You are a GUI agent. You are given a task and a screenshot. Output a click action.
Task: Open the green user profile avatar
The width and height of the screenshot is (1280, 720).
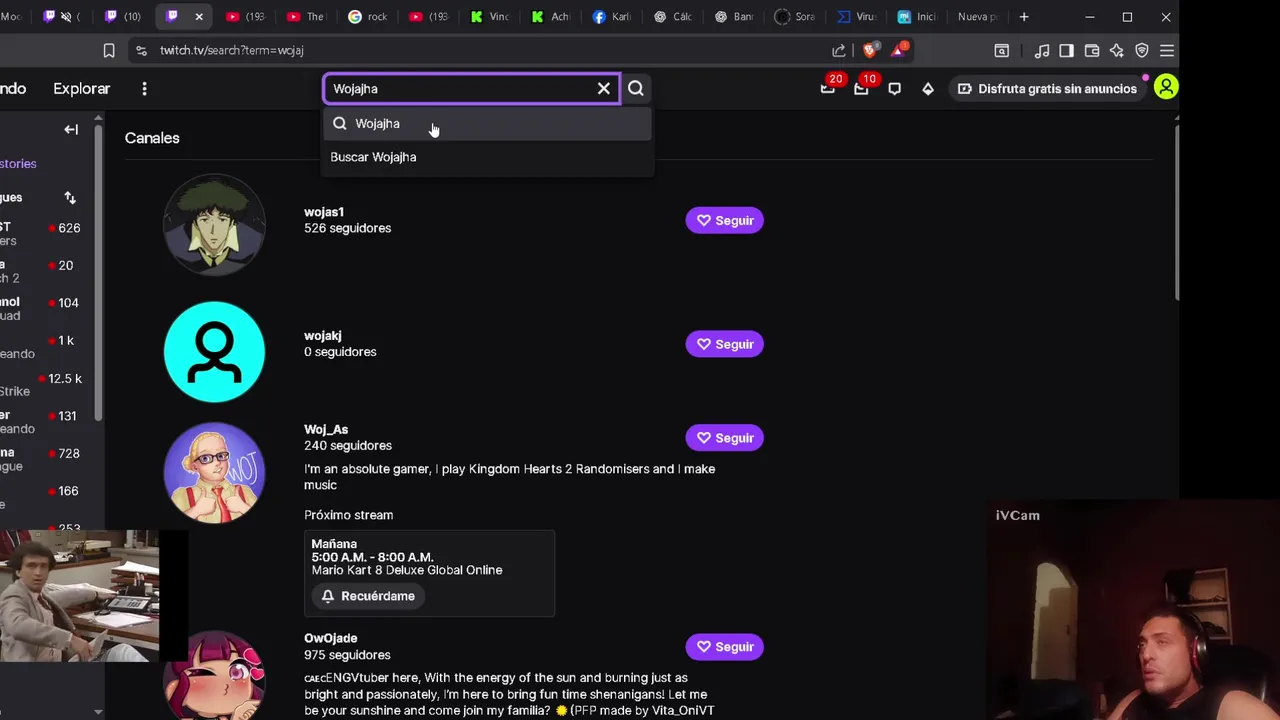pyautogui.click(x=1166, y=88)
